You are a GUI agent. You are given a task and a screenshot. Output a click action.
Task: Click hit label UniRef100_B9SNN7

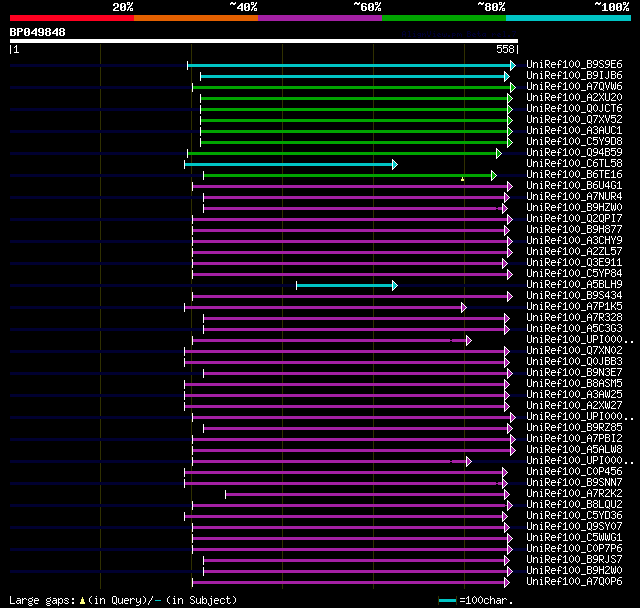coord(574,483)
